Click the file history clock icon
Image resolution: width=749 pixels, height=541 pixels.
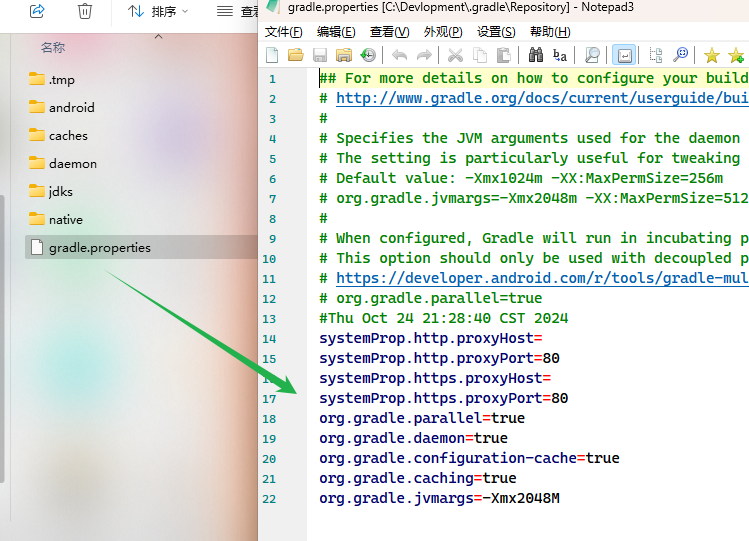coord(368,55)
